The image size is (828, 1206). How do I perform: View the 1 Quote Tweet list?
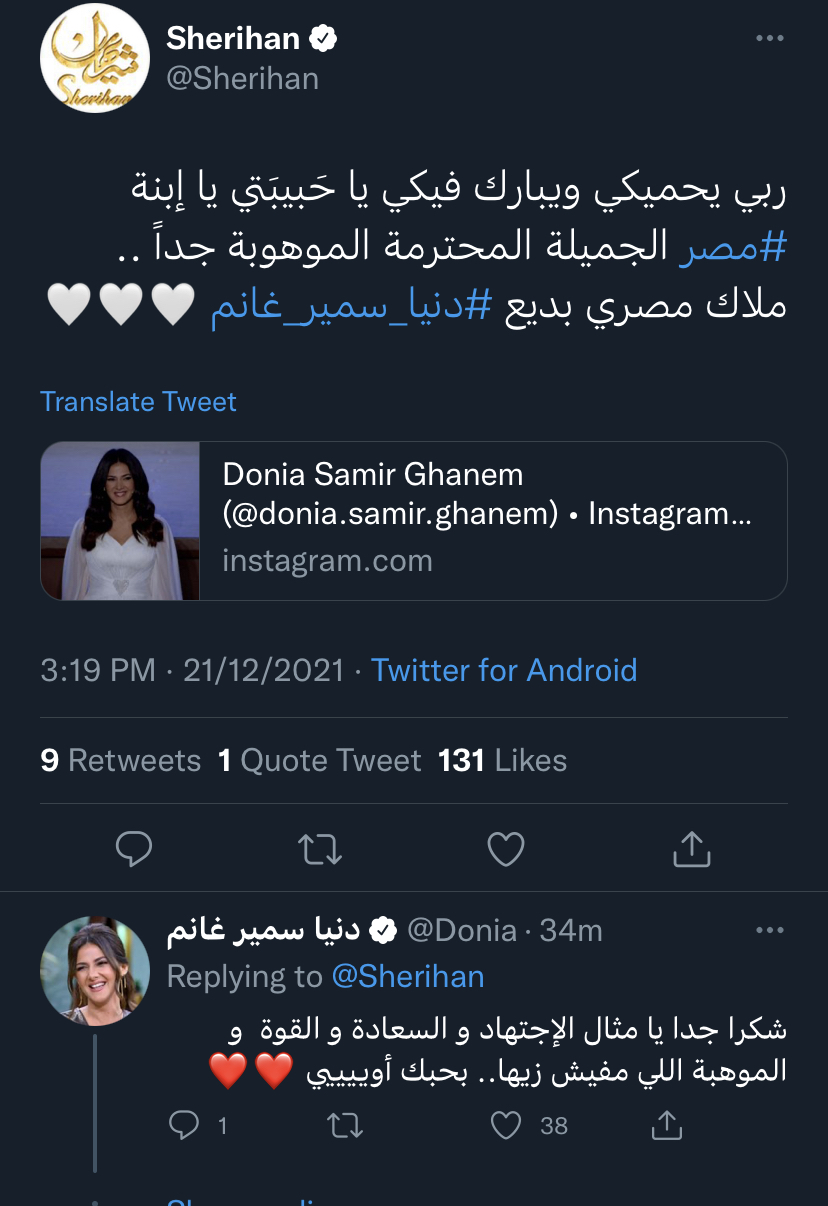(x=320, y=761)
